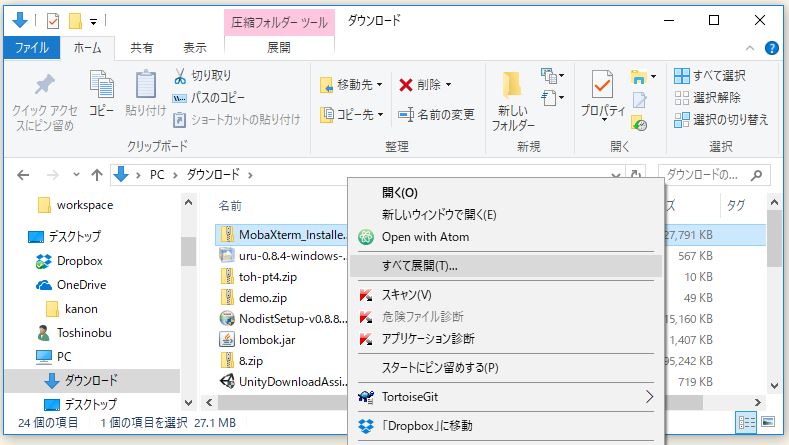This screenshot has width=789, height=445.
Task: Click the Refresh button beside address bar
Action: pos(636,175)
